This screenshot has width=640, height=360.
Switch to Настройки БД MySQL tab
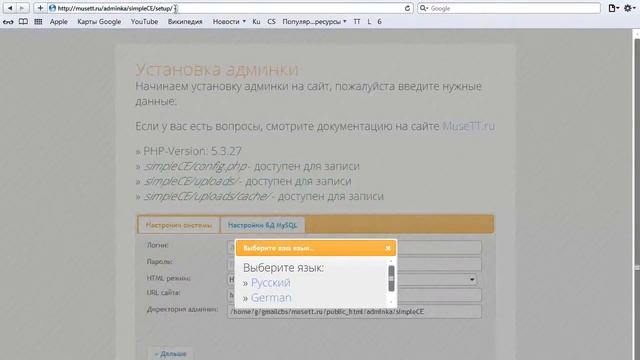[262, 225]
